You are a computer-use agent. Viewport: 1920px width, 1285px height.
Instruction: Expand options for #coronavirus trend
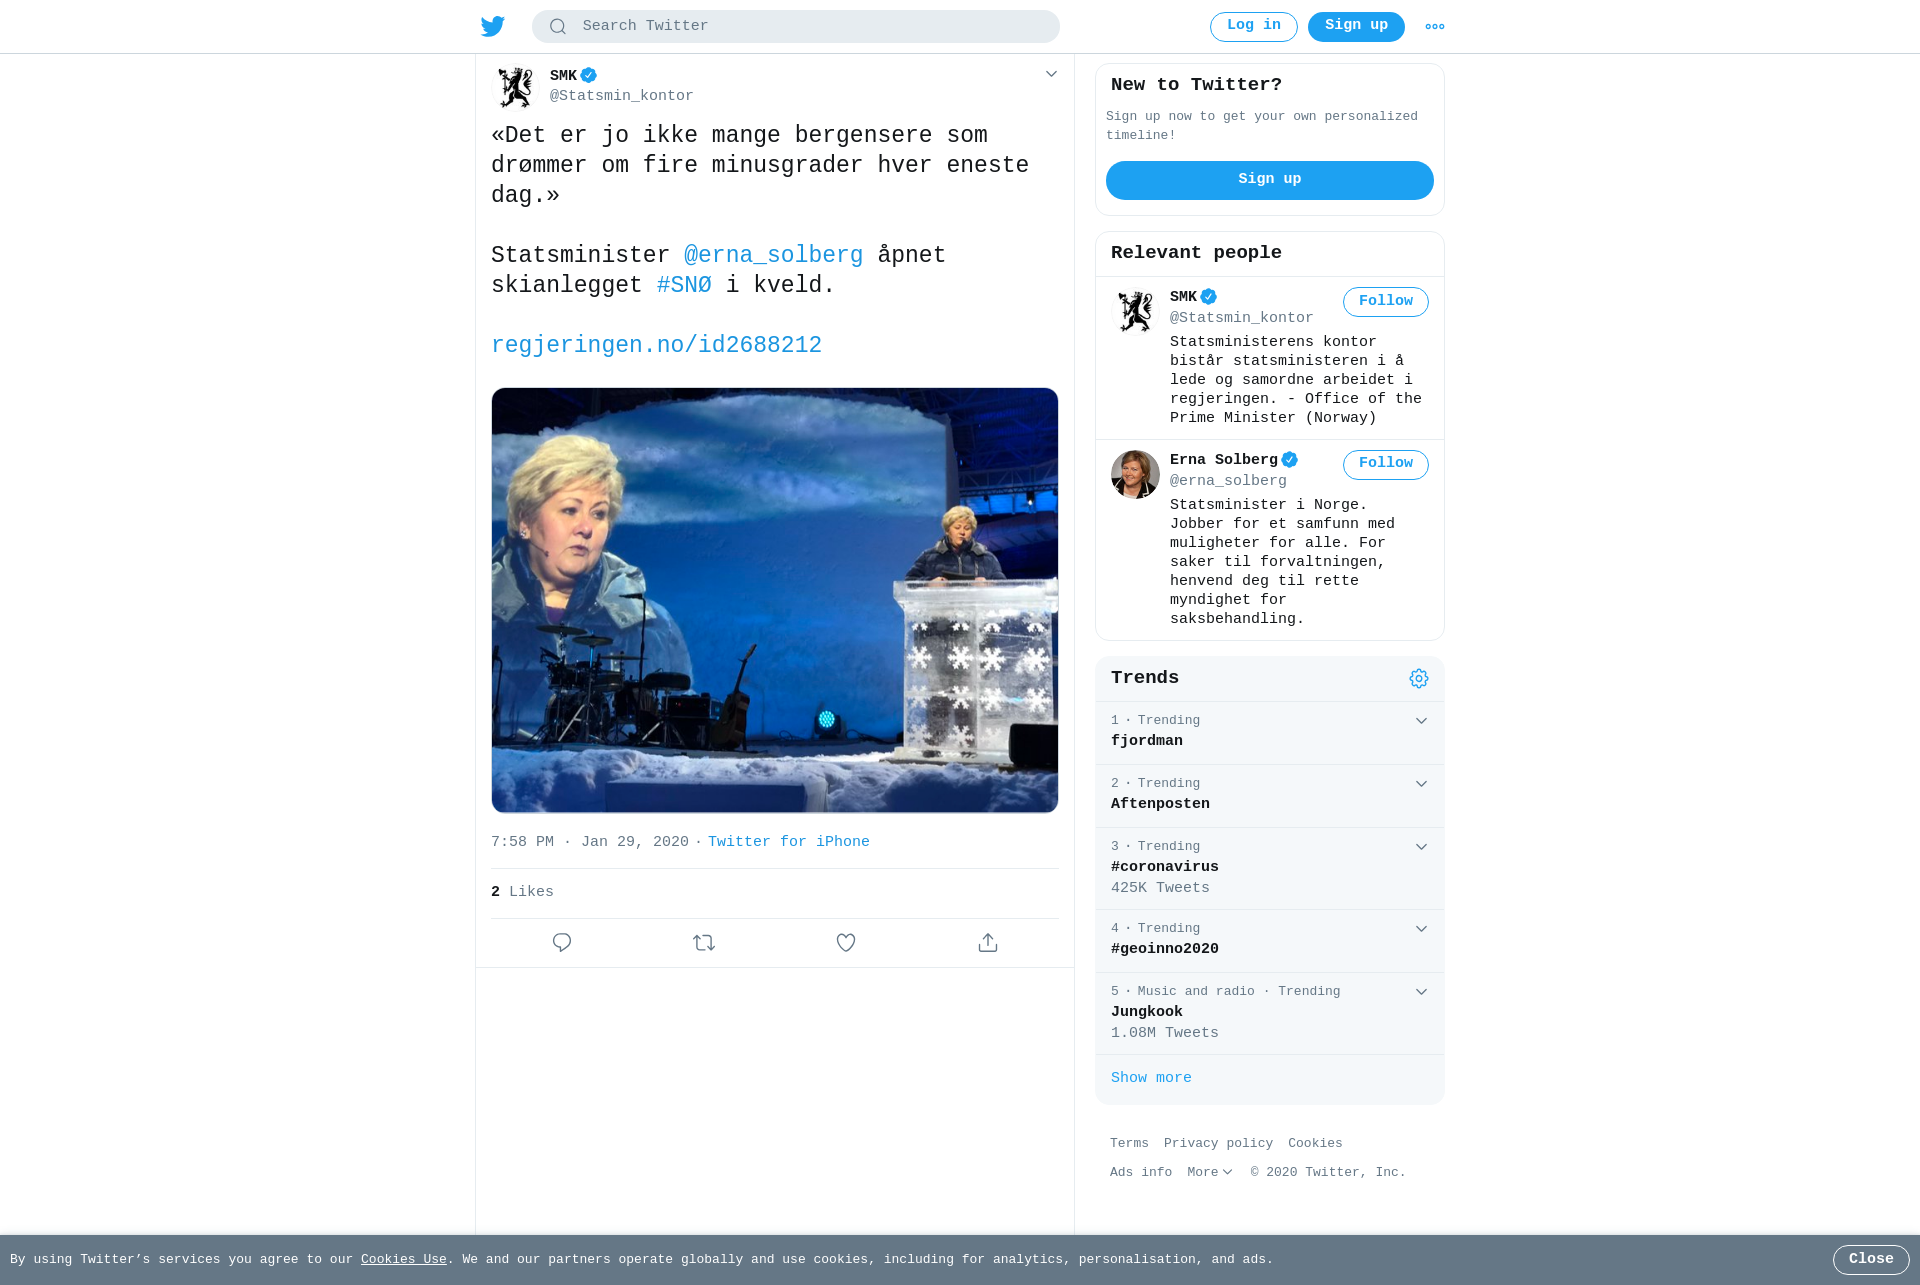[1421, 847]
